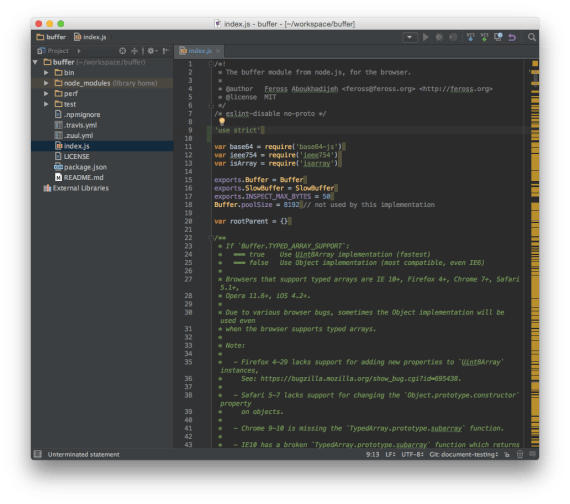570x504 pixels.
Task: Click the Project panel title tab
Action: (x=53, y=51)
